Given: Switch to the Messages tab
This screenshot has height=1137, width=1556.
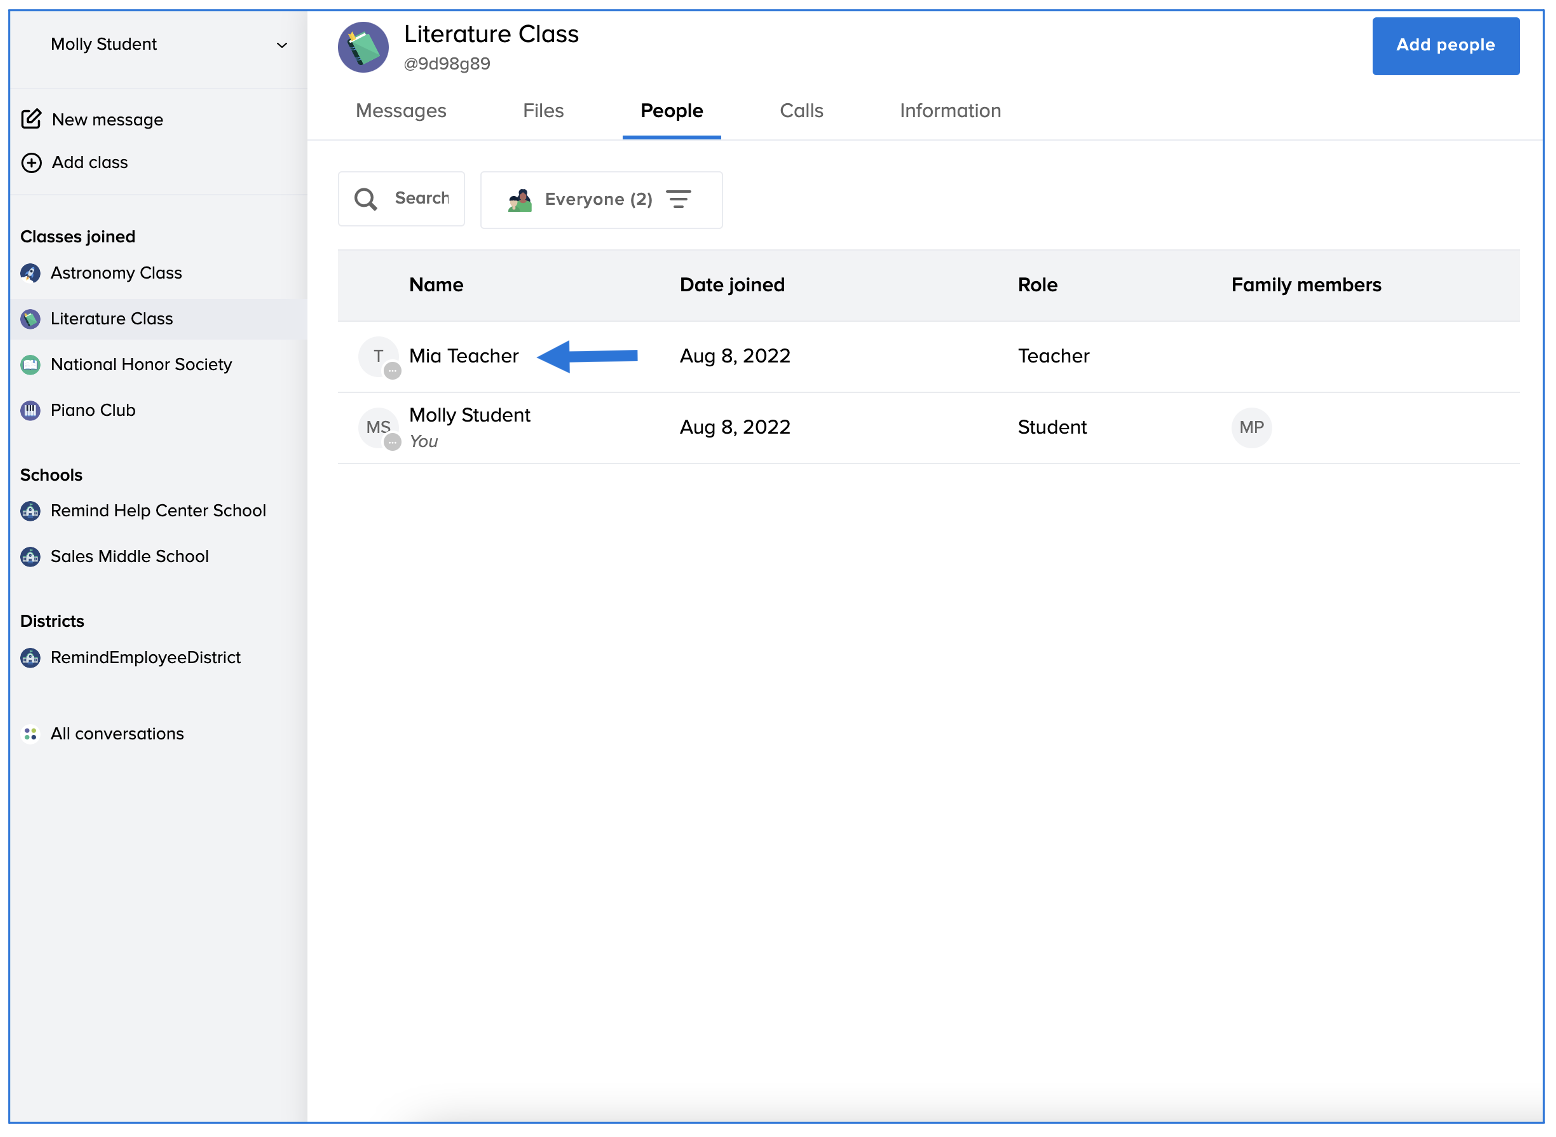Looking at the screenshot, I should click(x=401, y=111).
